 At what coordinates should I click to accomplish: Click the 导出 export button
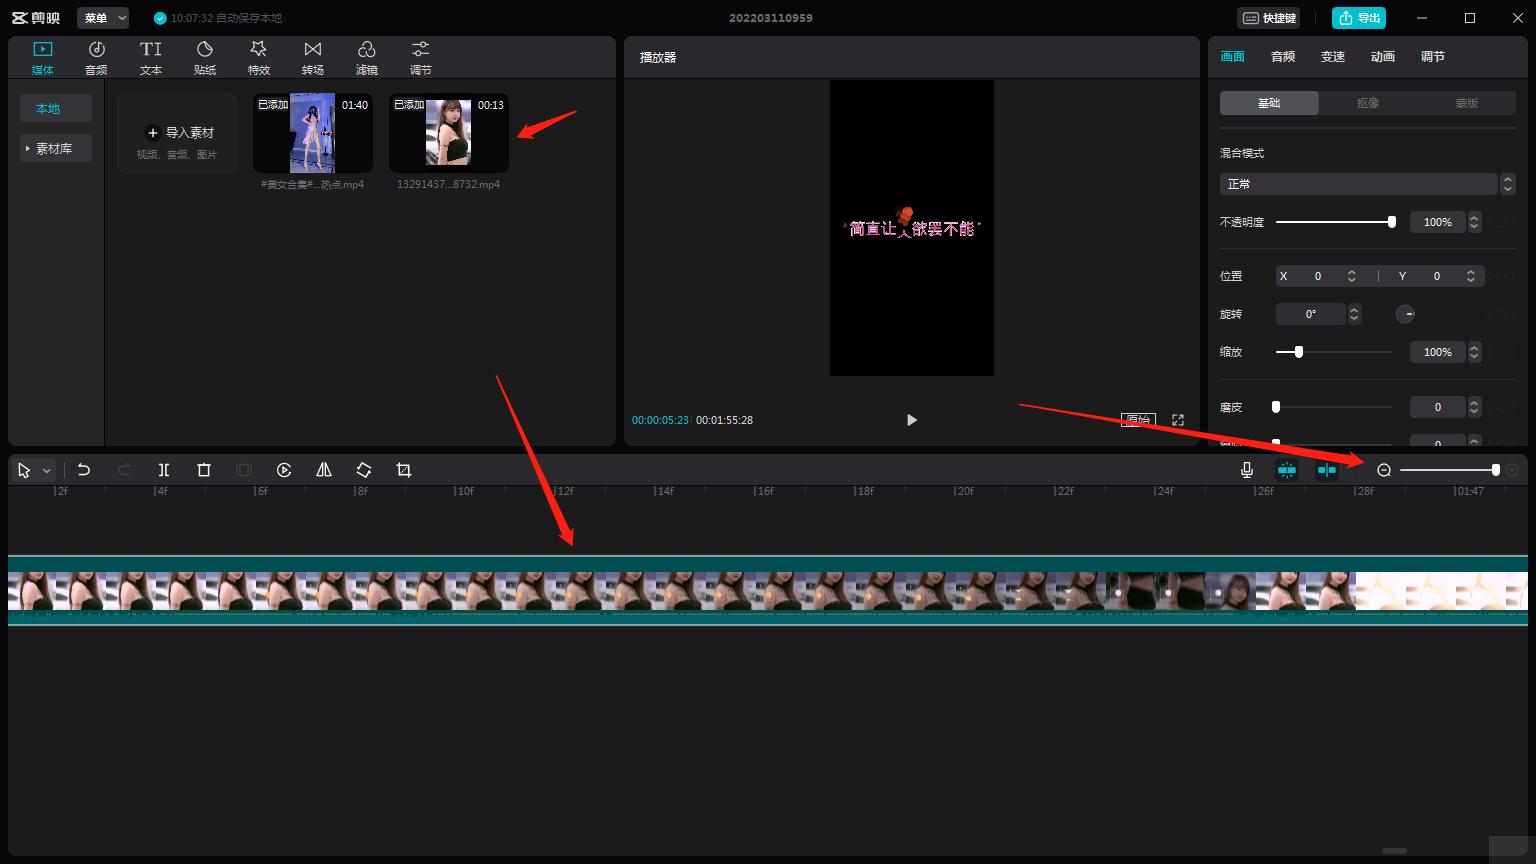1359,18
